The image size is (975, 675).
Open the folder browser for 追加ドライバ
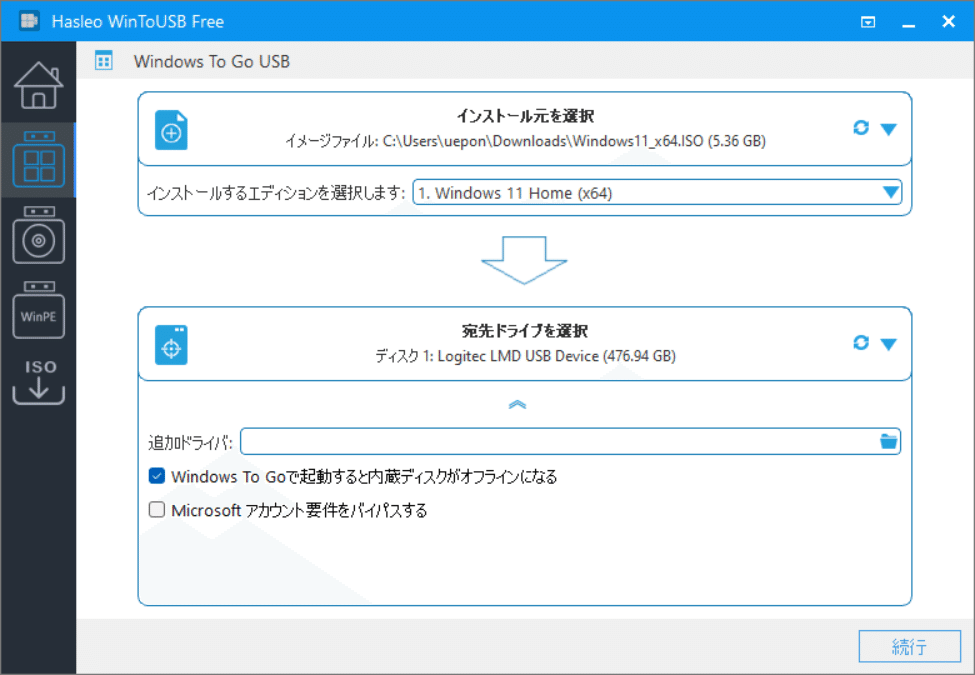888,440
